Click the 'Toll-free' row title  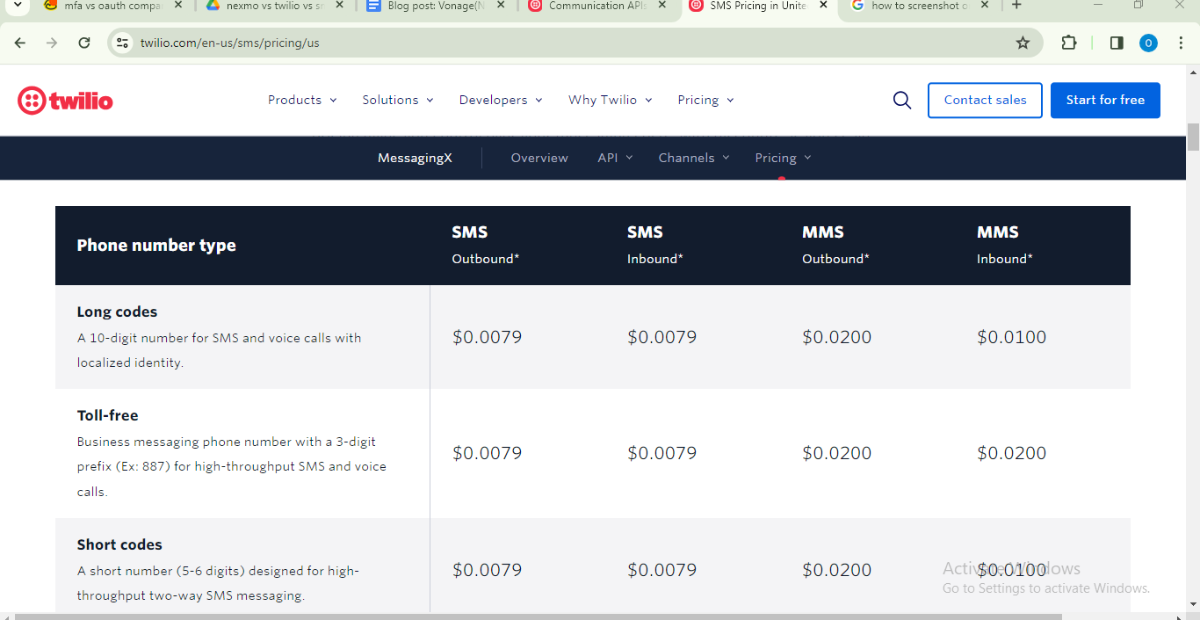tap(107, 415)
